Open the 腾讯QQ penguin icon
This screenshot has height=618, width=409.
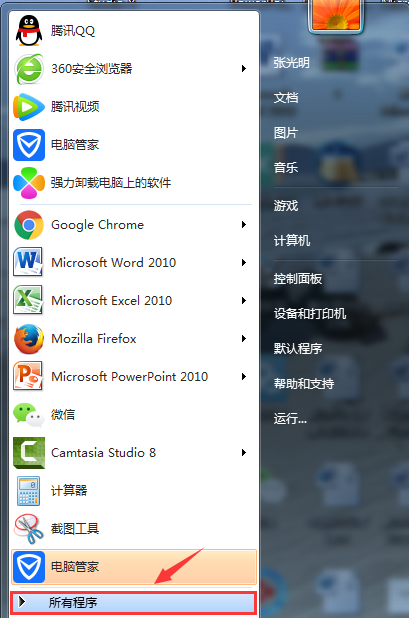click(x=29, y=31)
